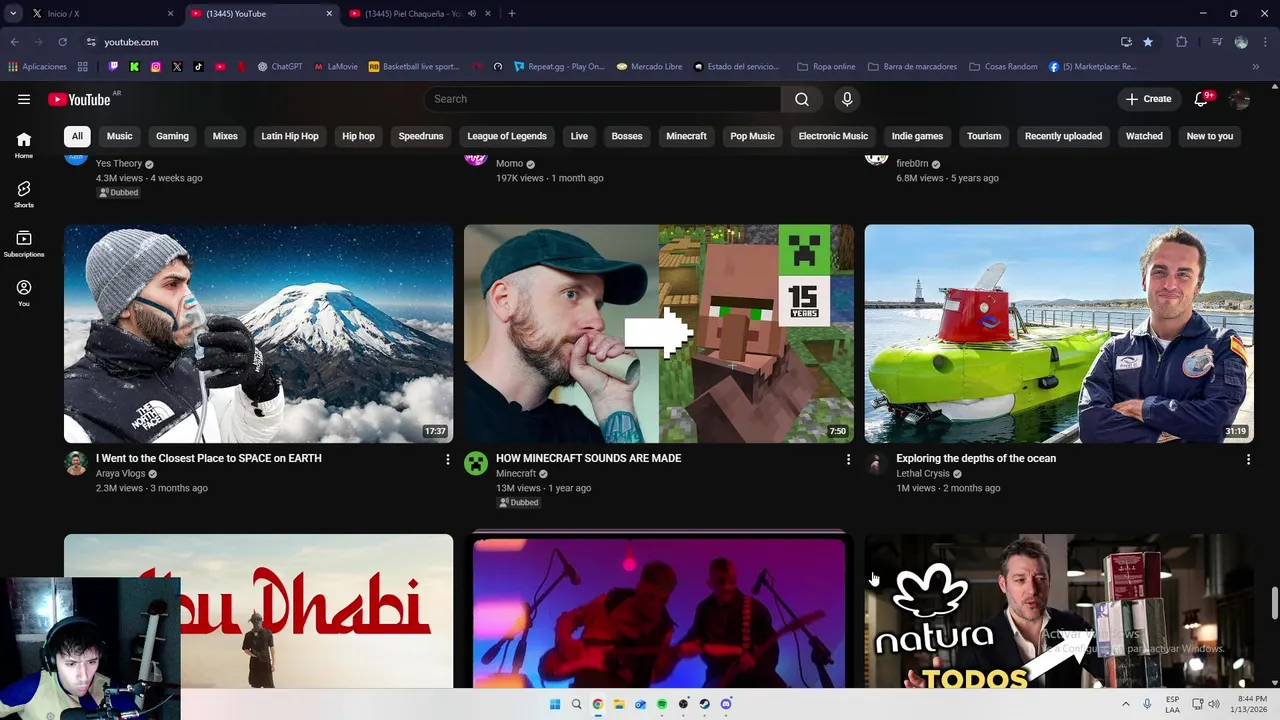This screenshot has height=720, width=1280.
Task: Select the Gaming filter chip
Action: coord(172,136)
